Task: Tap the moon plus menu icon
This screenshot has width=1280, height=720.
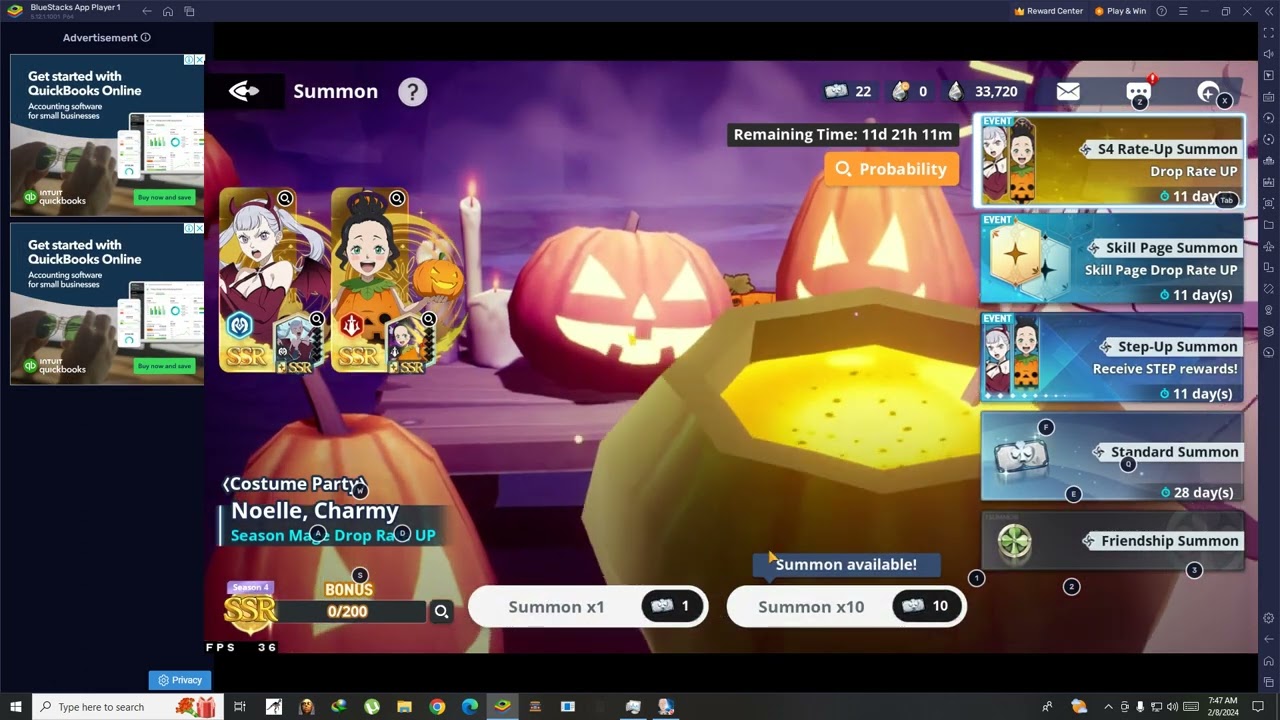Action: 1209,92
